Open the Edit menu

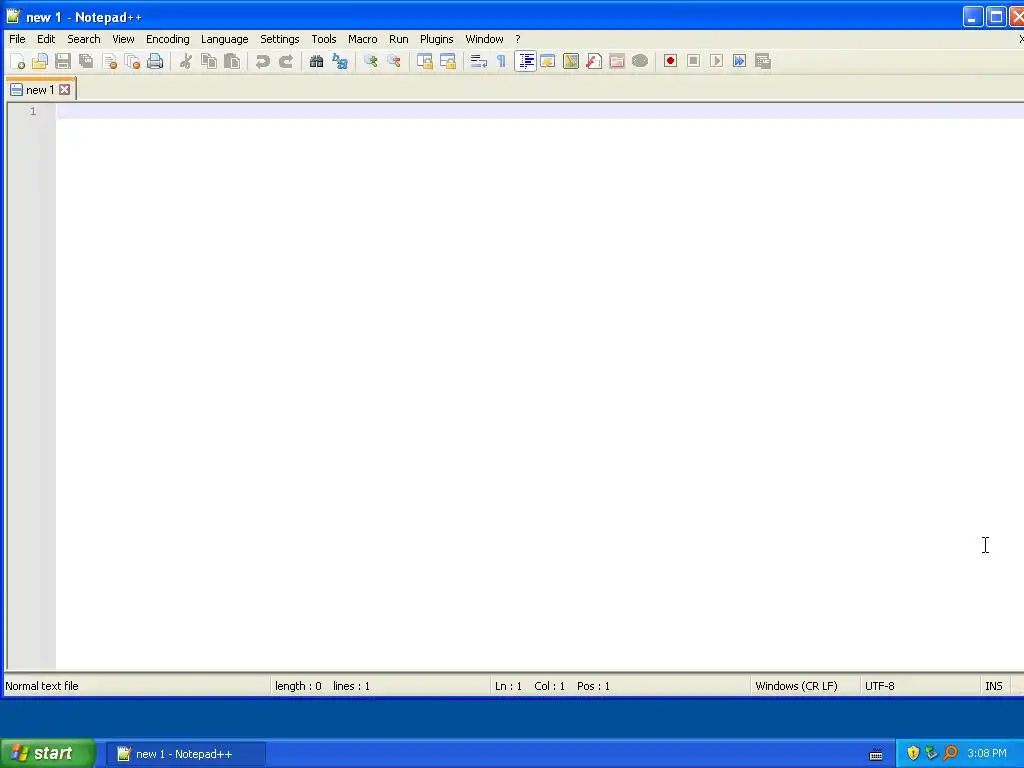(x=46, y=39)
